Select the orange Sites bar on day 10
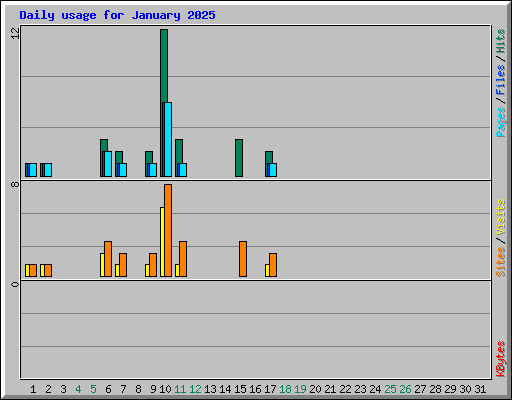The width and height of the screenshot is (512, 400). (x=168, y=230)
